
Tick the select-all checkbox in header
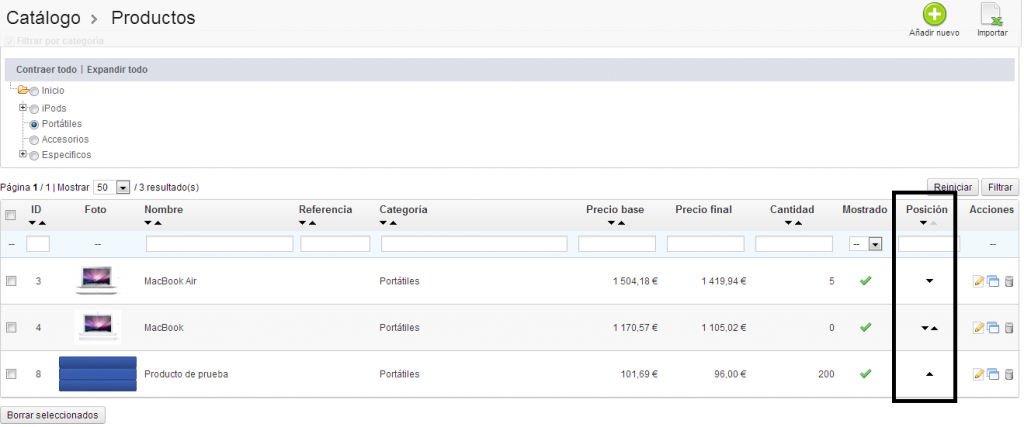coord(11,215)
